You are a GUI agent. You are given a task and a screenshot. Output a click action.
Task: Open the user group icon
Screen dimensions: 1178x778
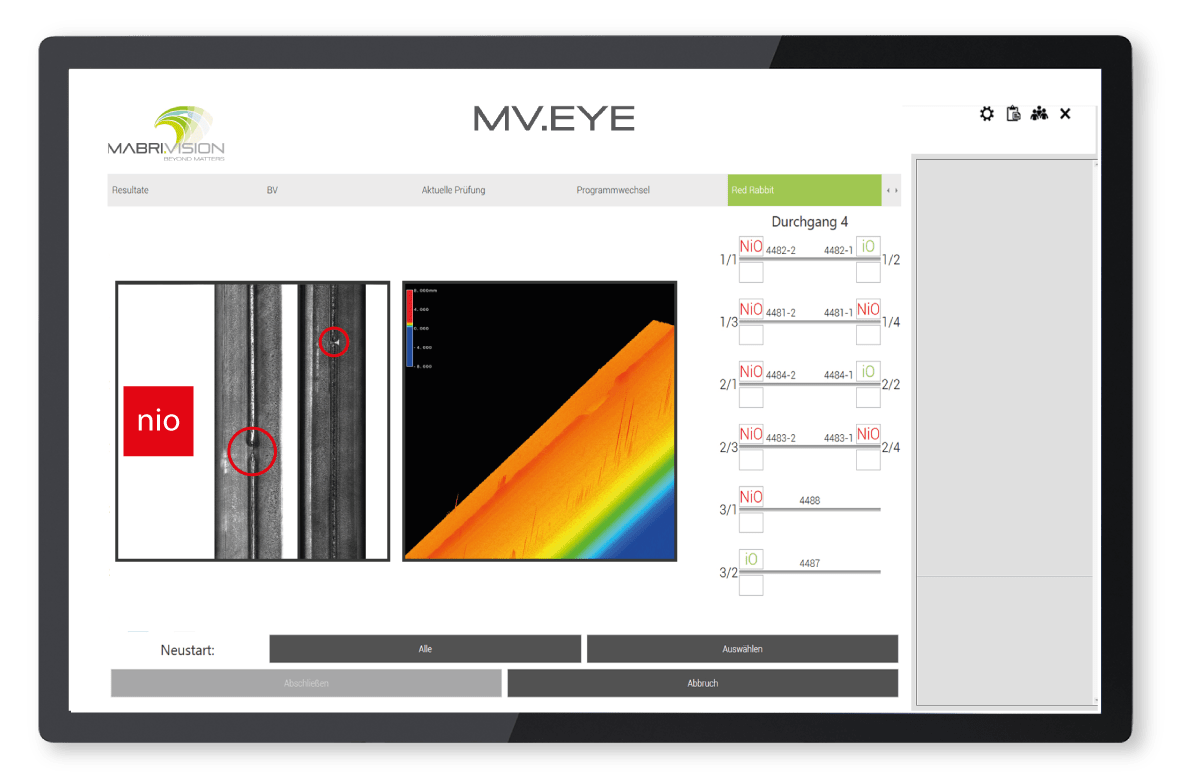click(1039, 114)
